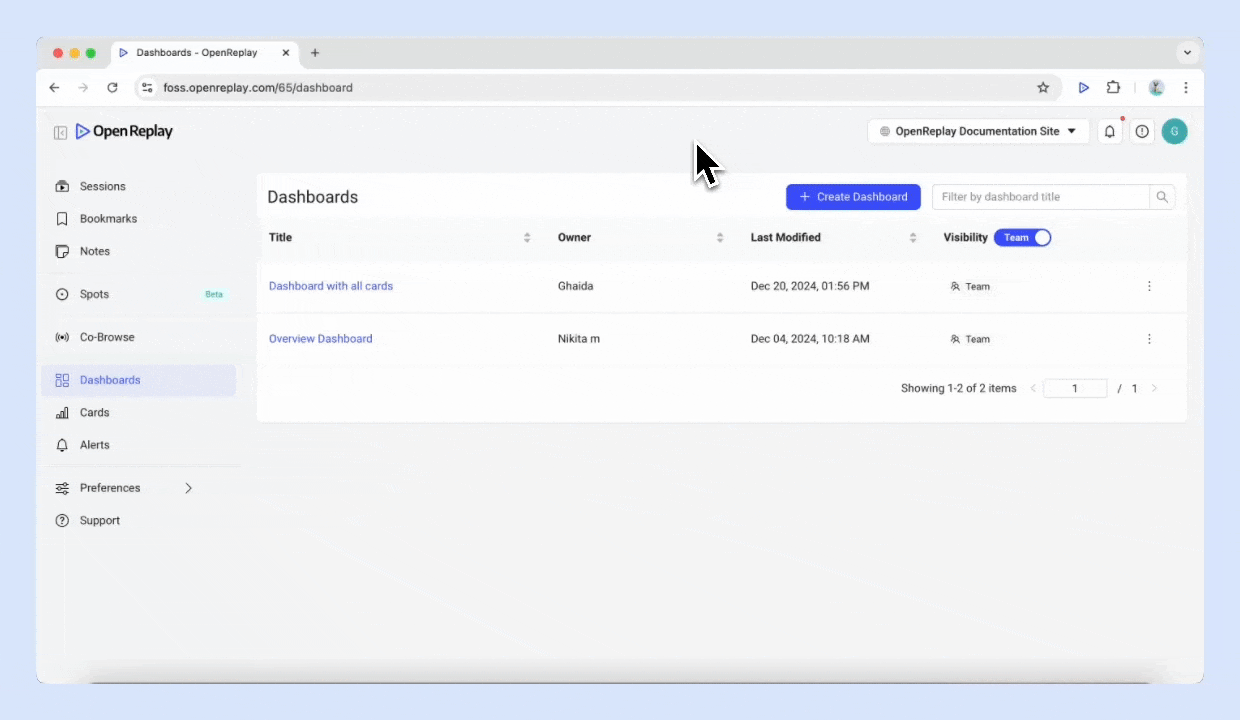
Task: Click the OpenReplay extension icon in toolbar
Action: [x=1083, y=88]
